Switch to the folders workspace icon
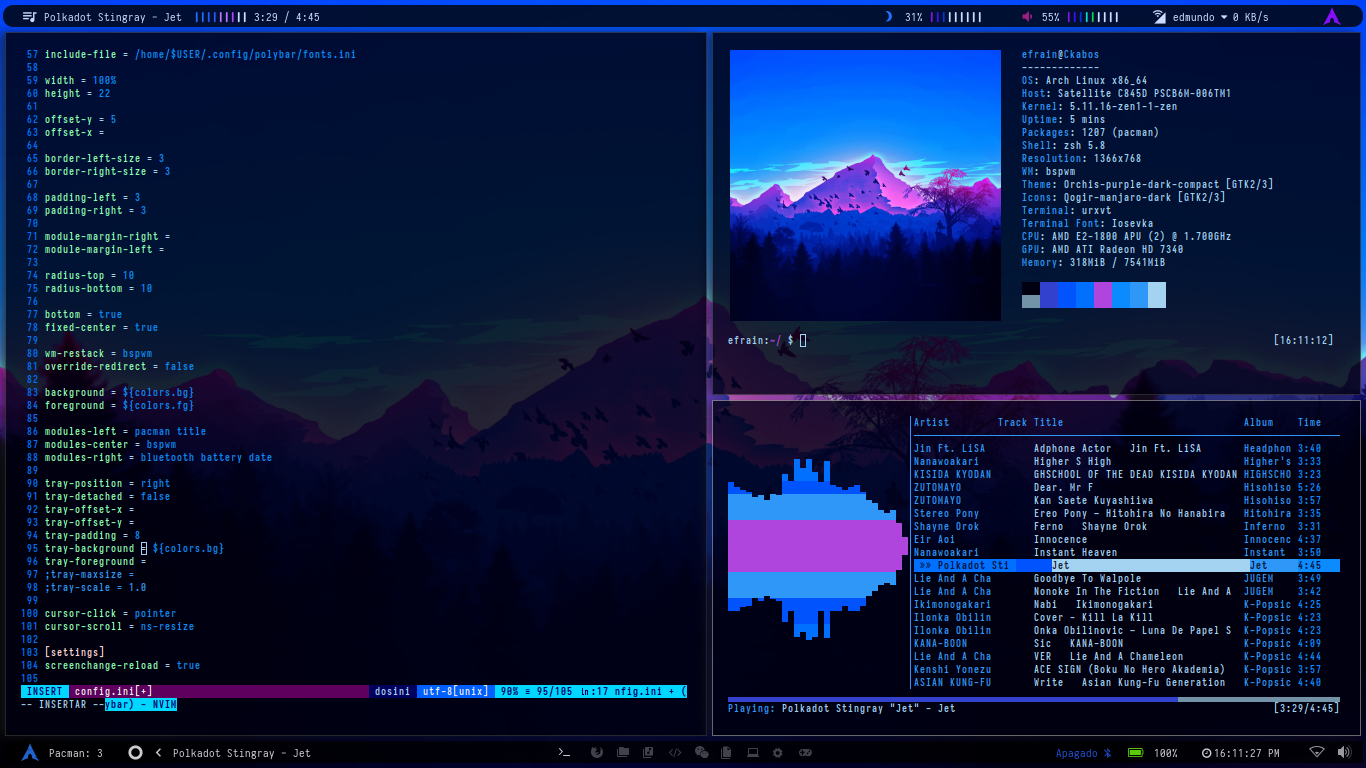 [x=622, y=752]
